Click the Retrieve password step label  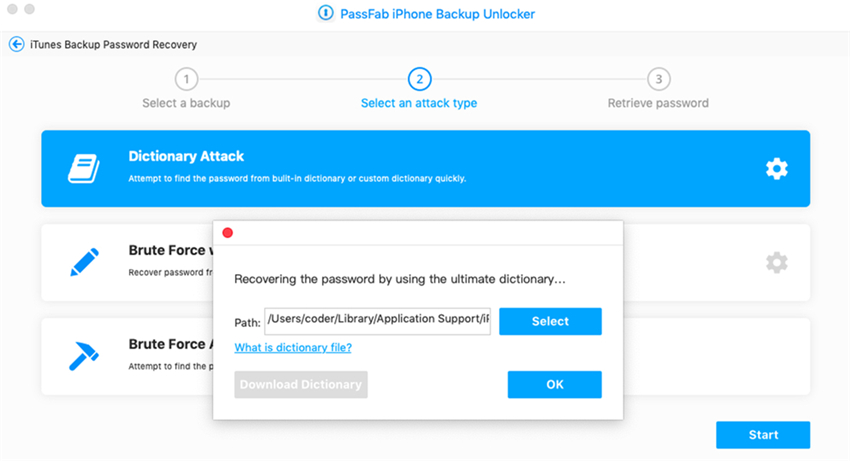tap(658, 103)
